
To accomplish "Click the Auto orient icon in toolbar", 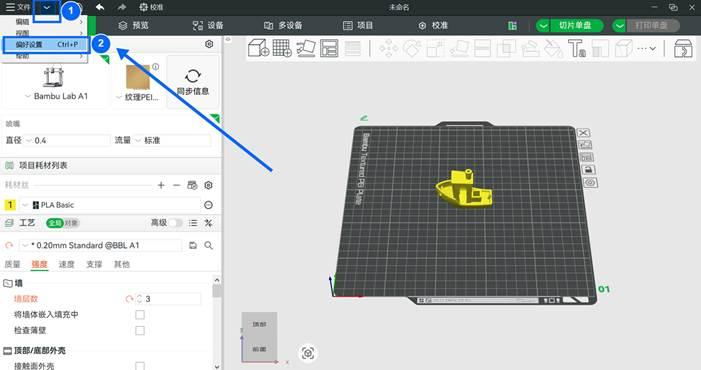I will (306, 48).
